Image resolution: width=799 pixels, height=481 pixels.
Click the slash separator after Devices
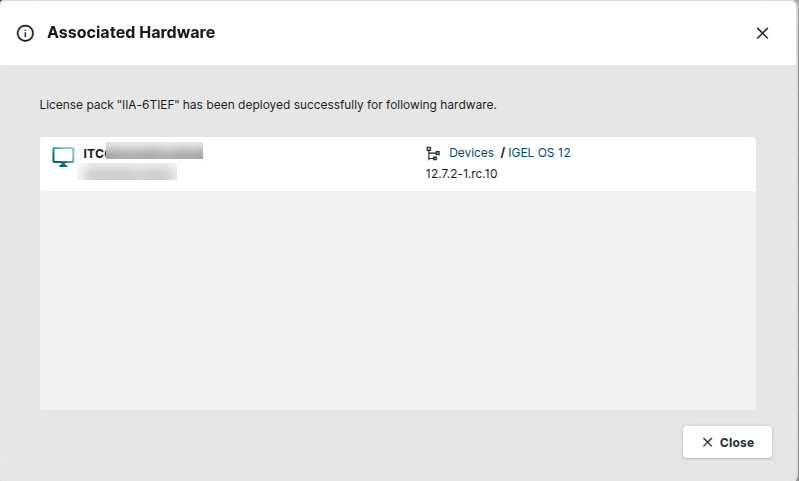coord(502,153)
